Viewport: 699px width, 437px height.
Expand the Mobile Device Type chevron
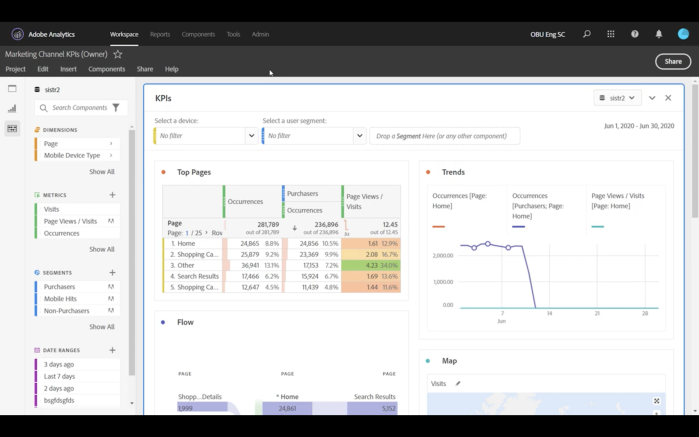point(111,155)
